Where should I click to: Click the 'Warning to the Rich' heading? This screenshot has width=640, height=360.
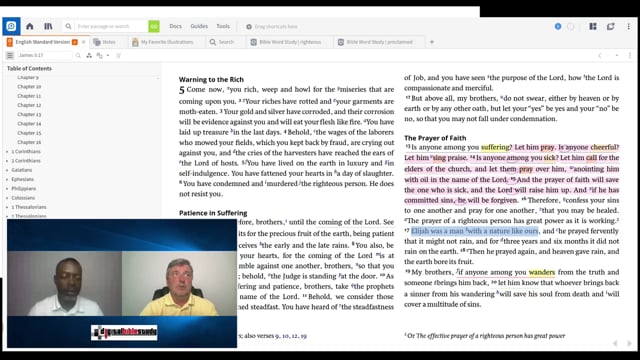[211, 80]
